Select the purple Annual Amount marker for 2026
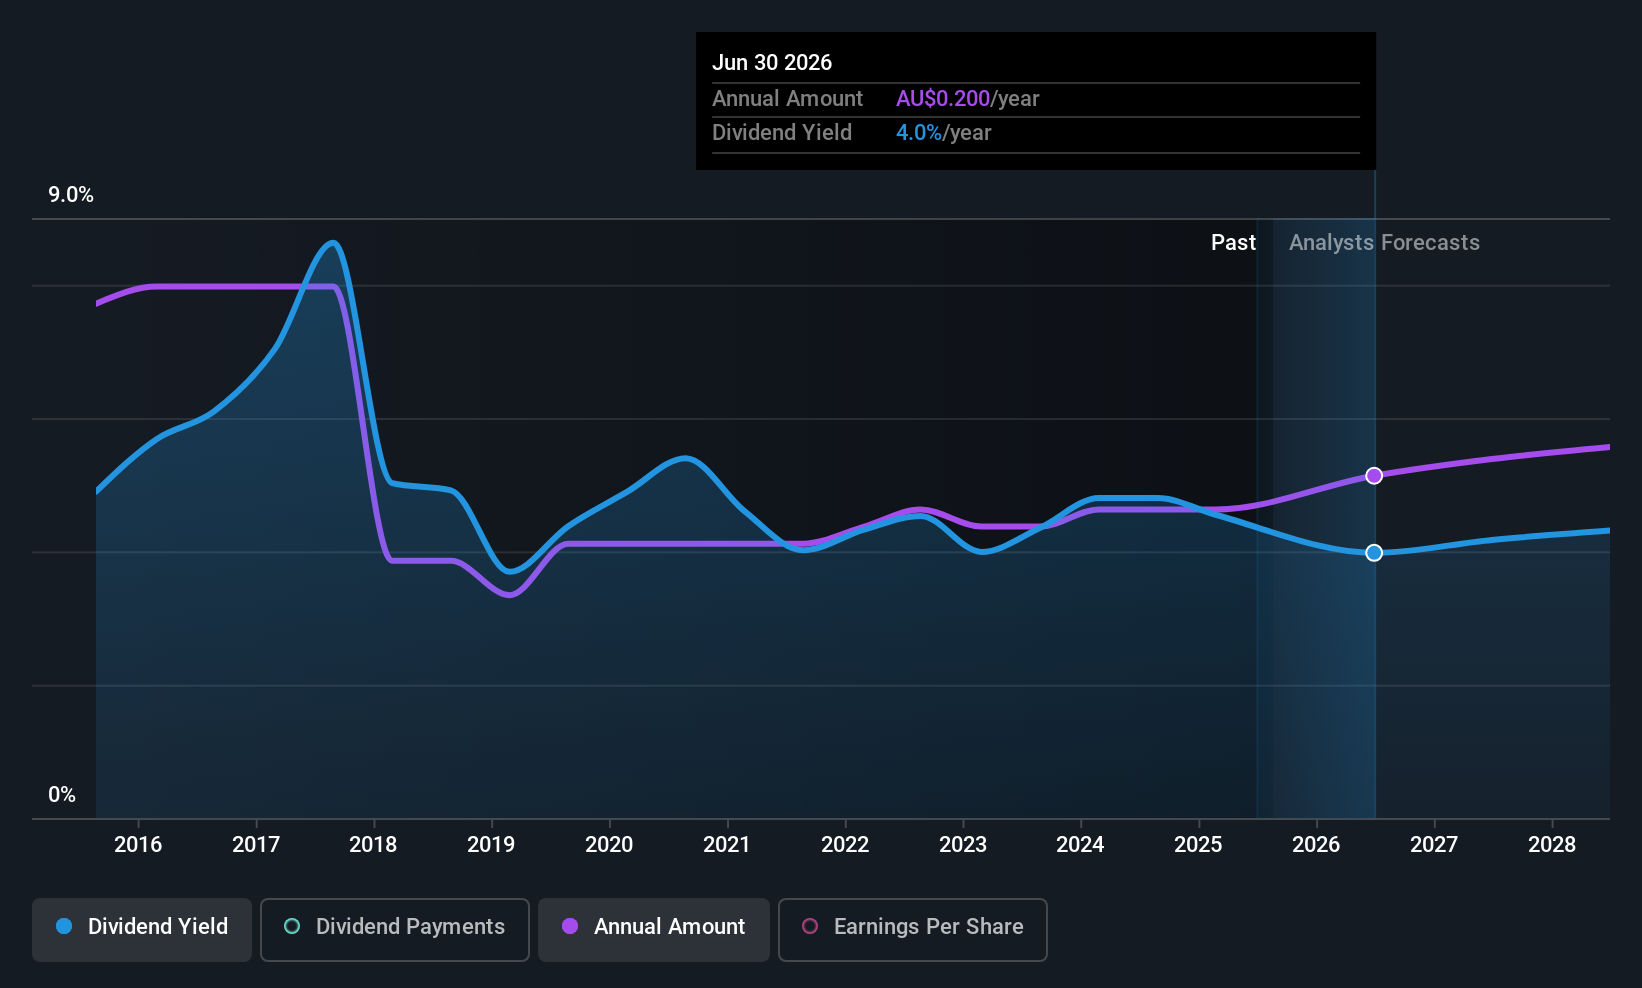1642x988 pixels. pos(1374,476)
